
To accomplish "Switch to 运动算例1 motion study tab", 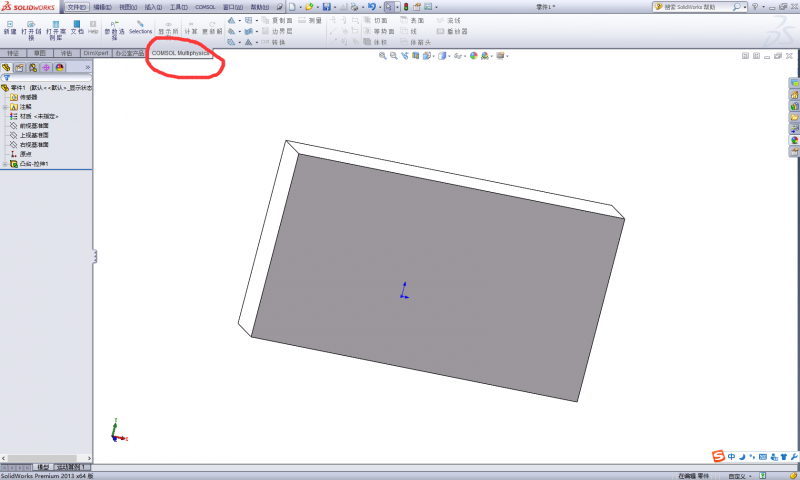I will click(x=72, y=467).
